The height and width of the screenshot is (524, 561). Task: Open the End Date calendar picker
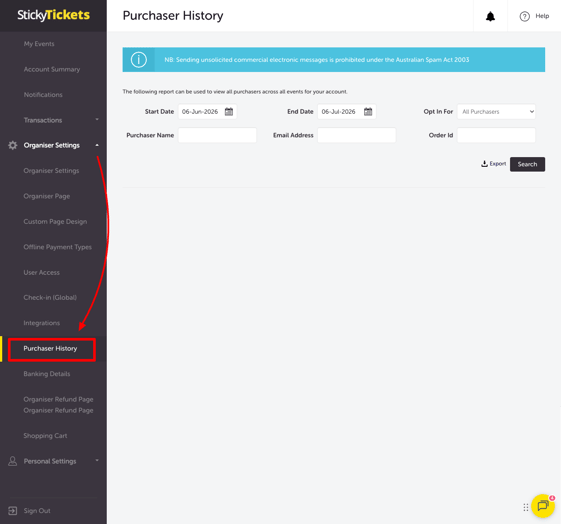pos(368,112)
